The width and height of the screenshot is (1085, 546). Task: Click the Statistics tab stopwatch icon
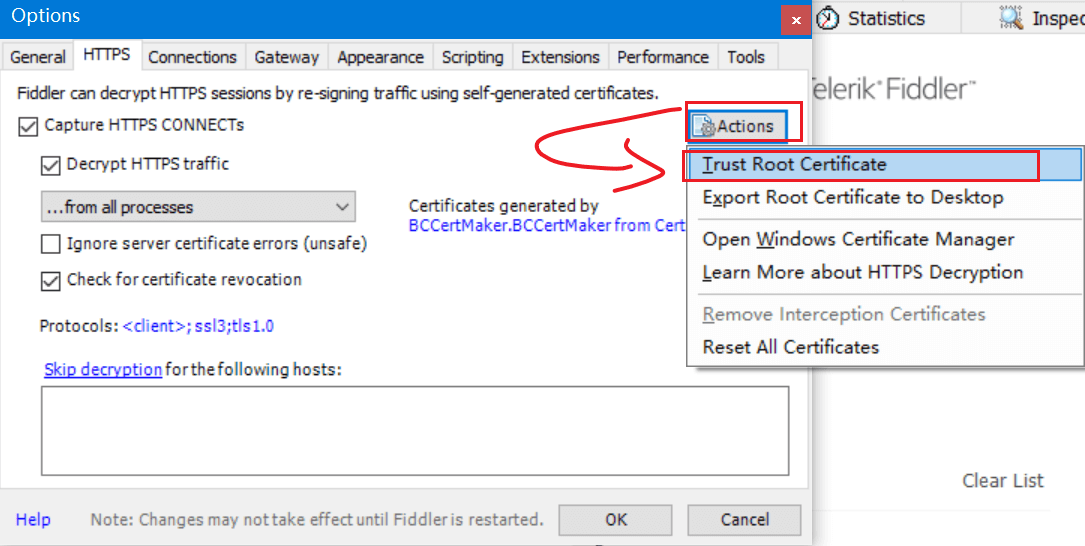tap(828, 18)
